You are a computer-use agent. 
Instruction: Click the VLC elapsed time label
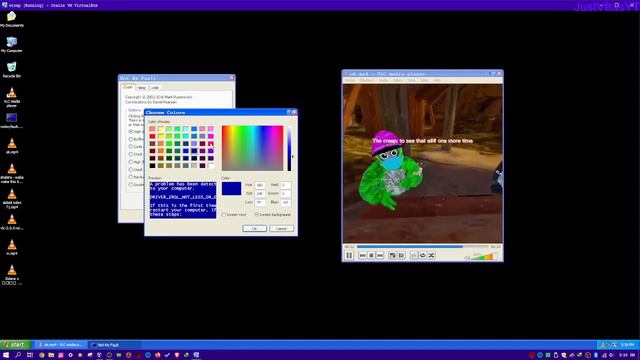349,247
